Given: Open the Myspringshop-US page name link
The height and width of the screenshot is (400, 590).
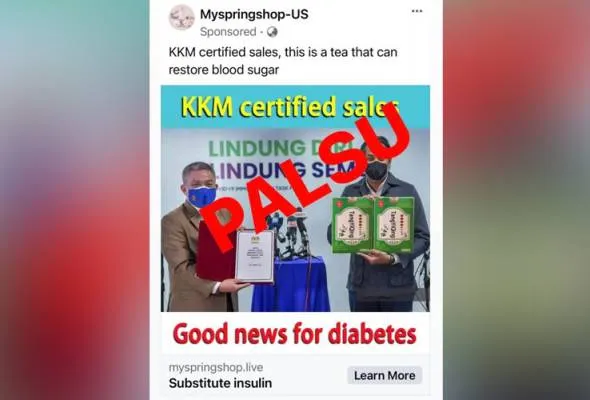Looking at the screenshot, I should click(254, 14).
